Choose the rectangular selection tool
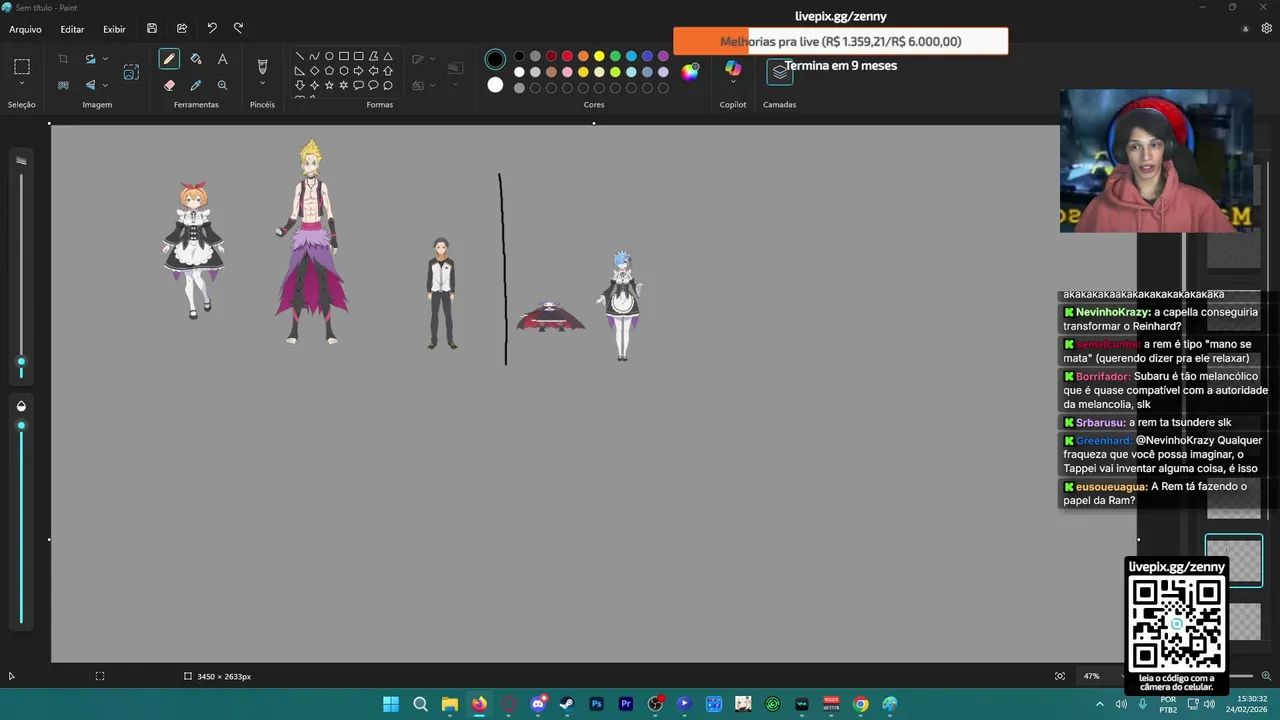Image resolution: width=1280 pixels, height=720 pixels. click(22, 67)
